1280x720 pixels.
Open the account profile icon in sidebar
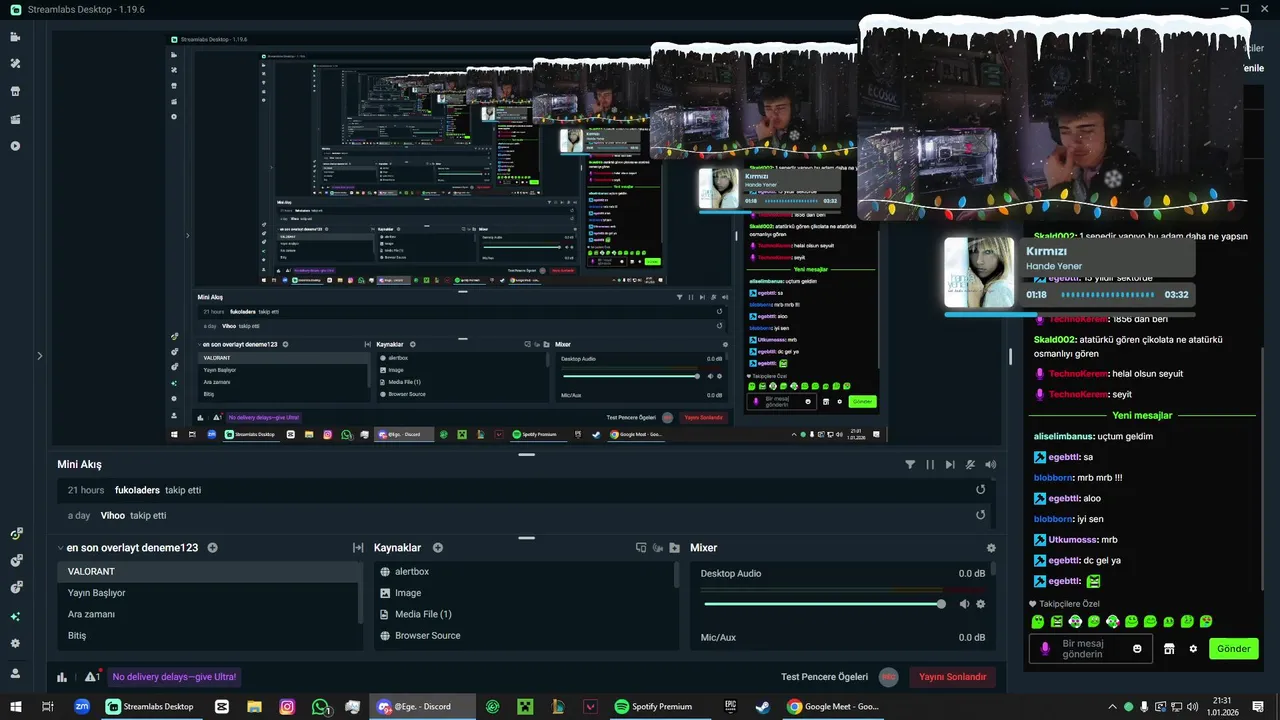pyautogui.click(x=15, y=673)
